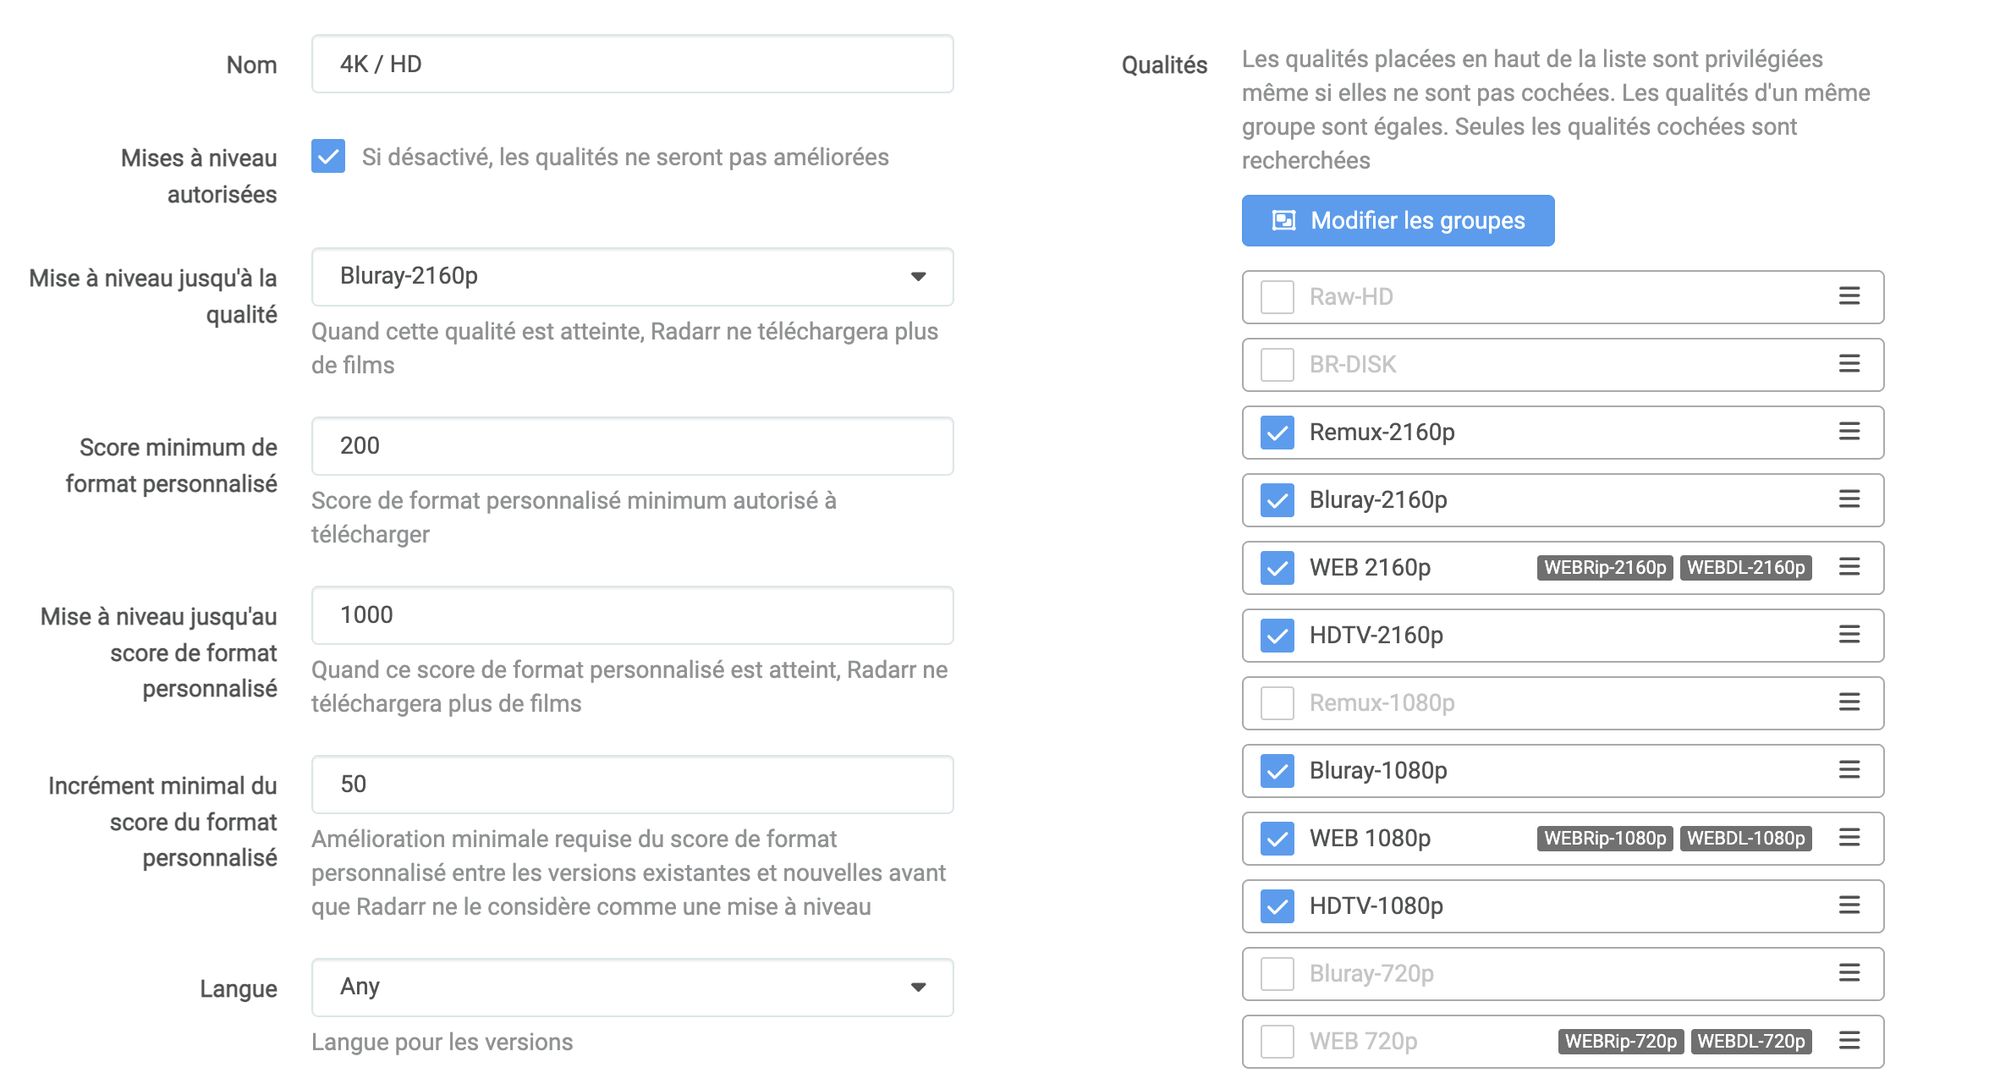Click the reorder handle for Bluray-1080p

pyautogui.click(x=1849, y=770)
